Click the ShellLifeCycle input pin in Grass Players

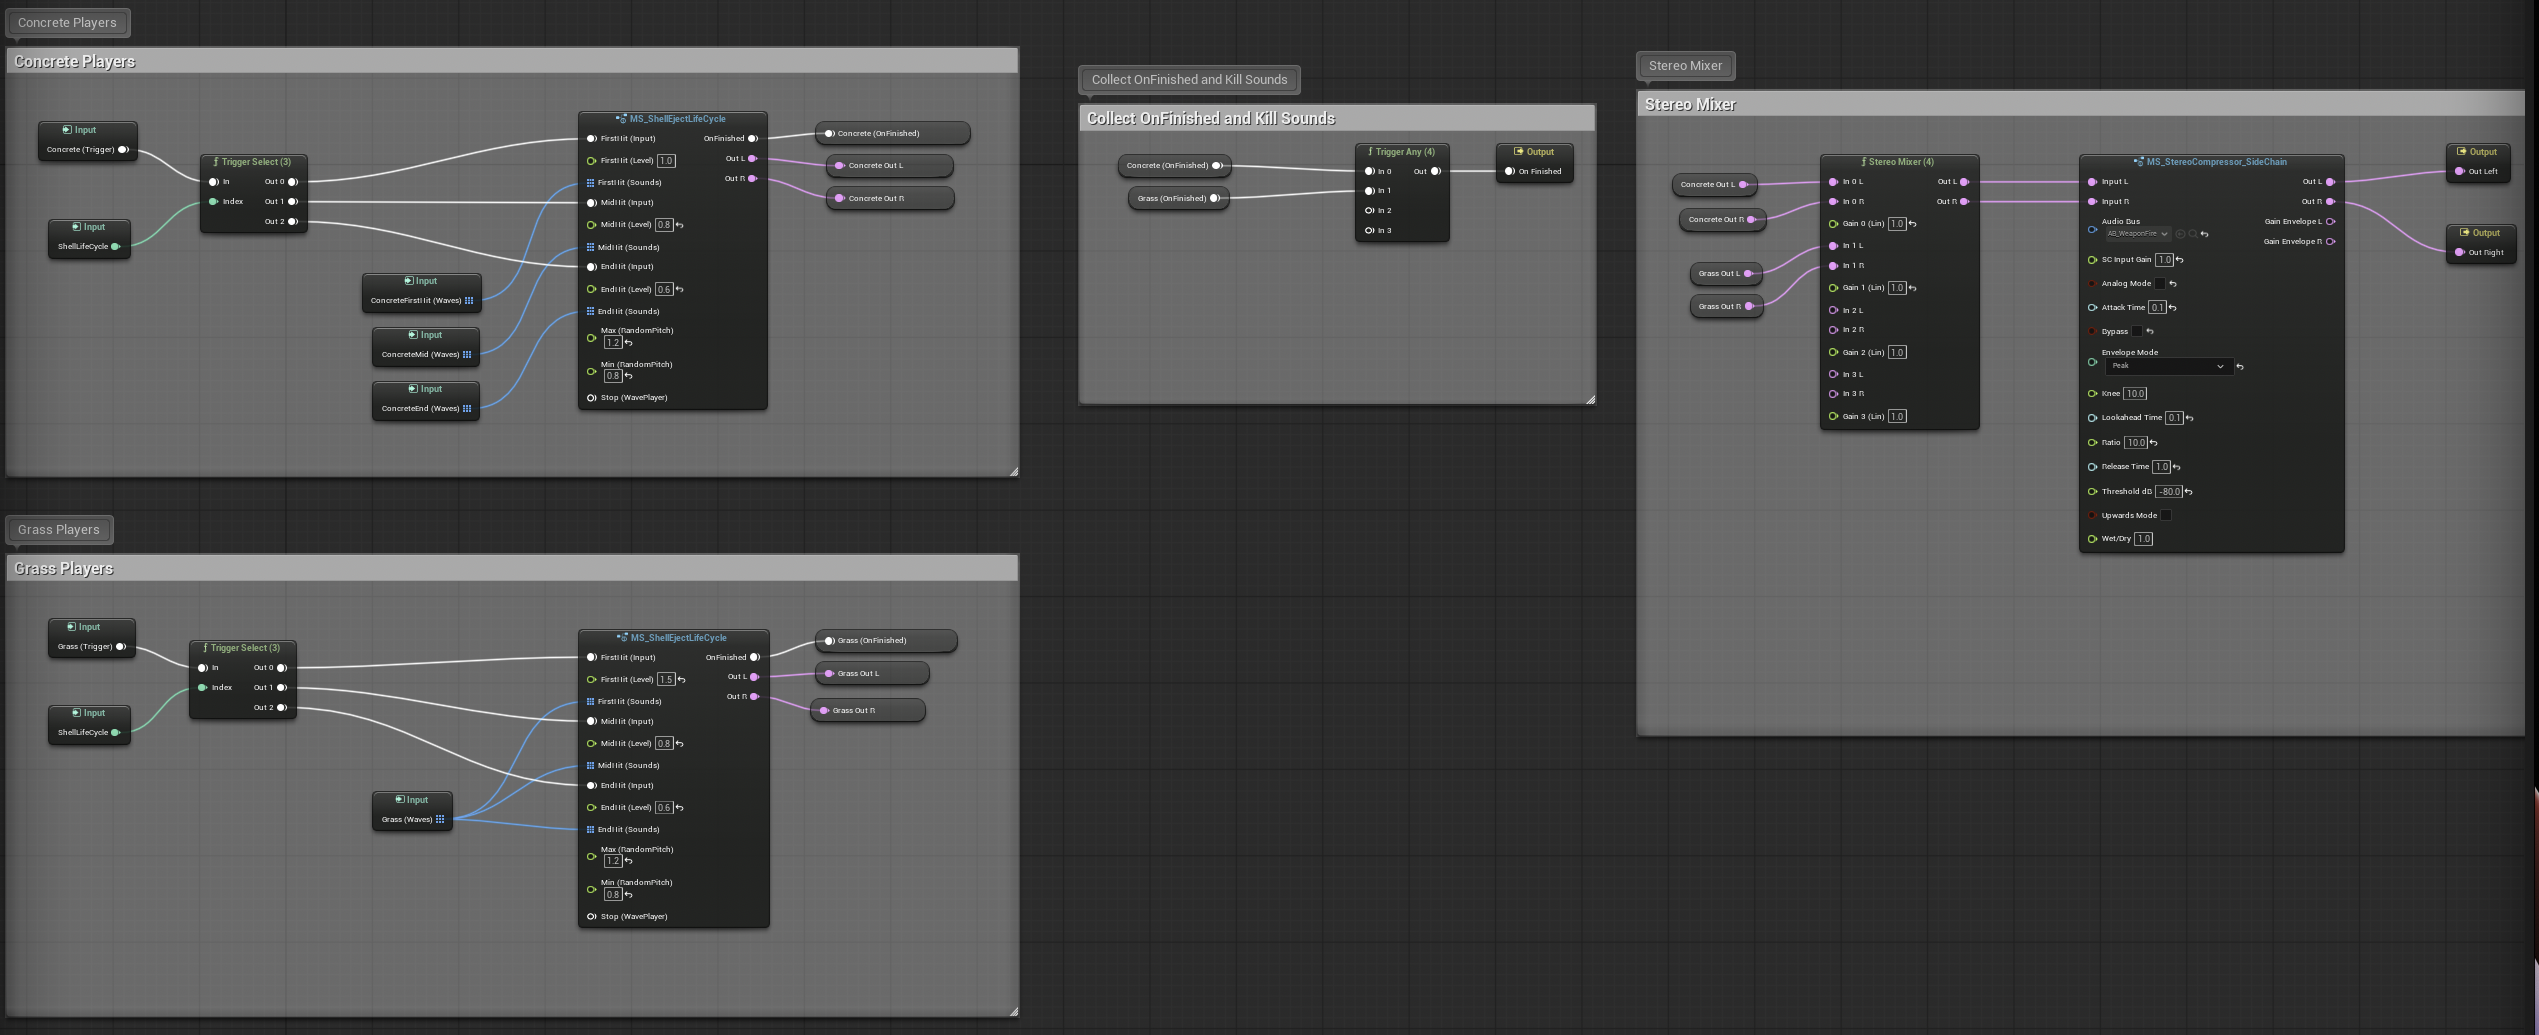tap(115, 733)
